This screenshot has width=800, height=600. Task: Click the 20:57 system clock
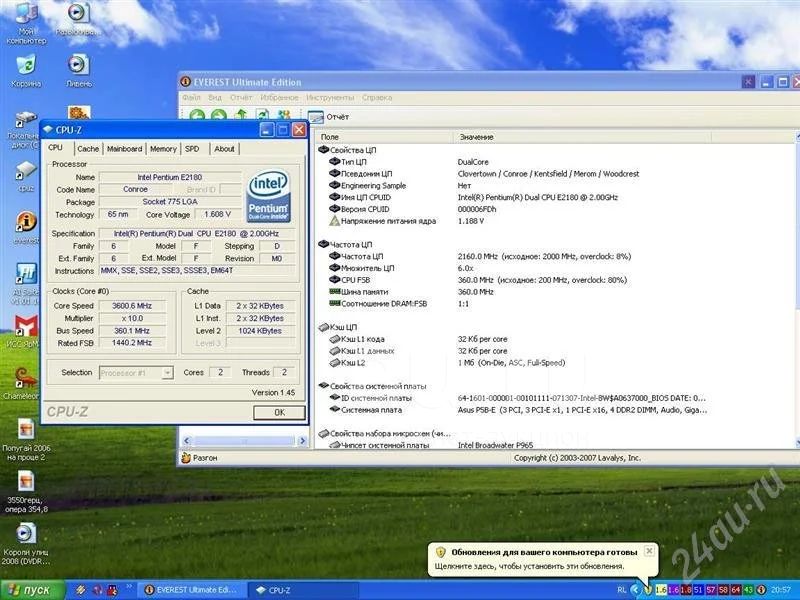coord(781,590)
